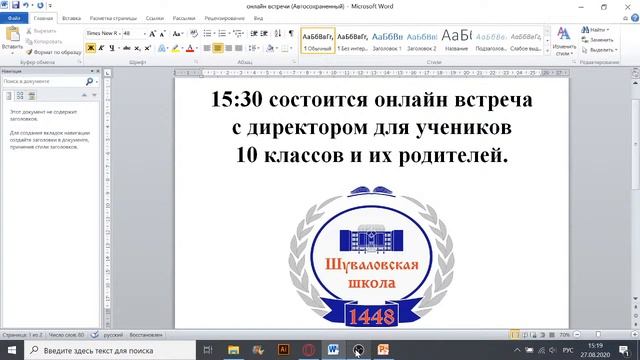Click the bulleted list icon
640x360 pixels.
point(208,33)
